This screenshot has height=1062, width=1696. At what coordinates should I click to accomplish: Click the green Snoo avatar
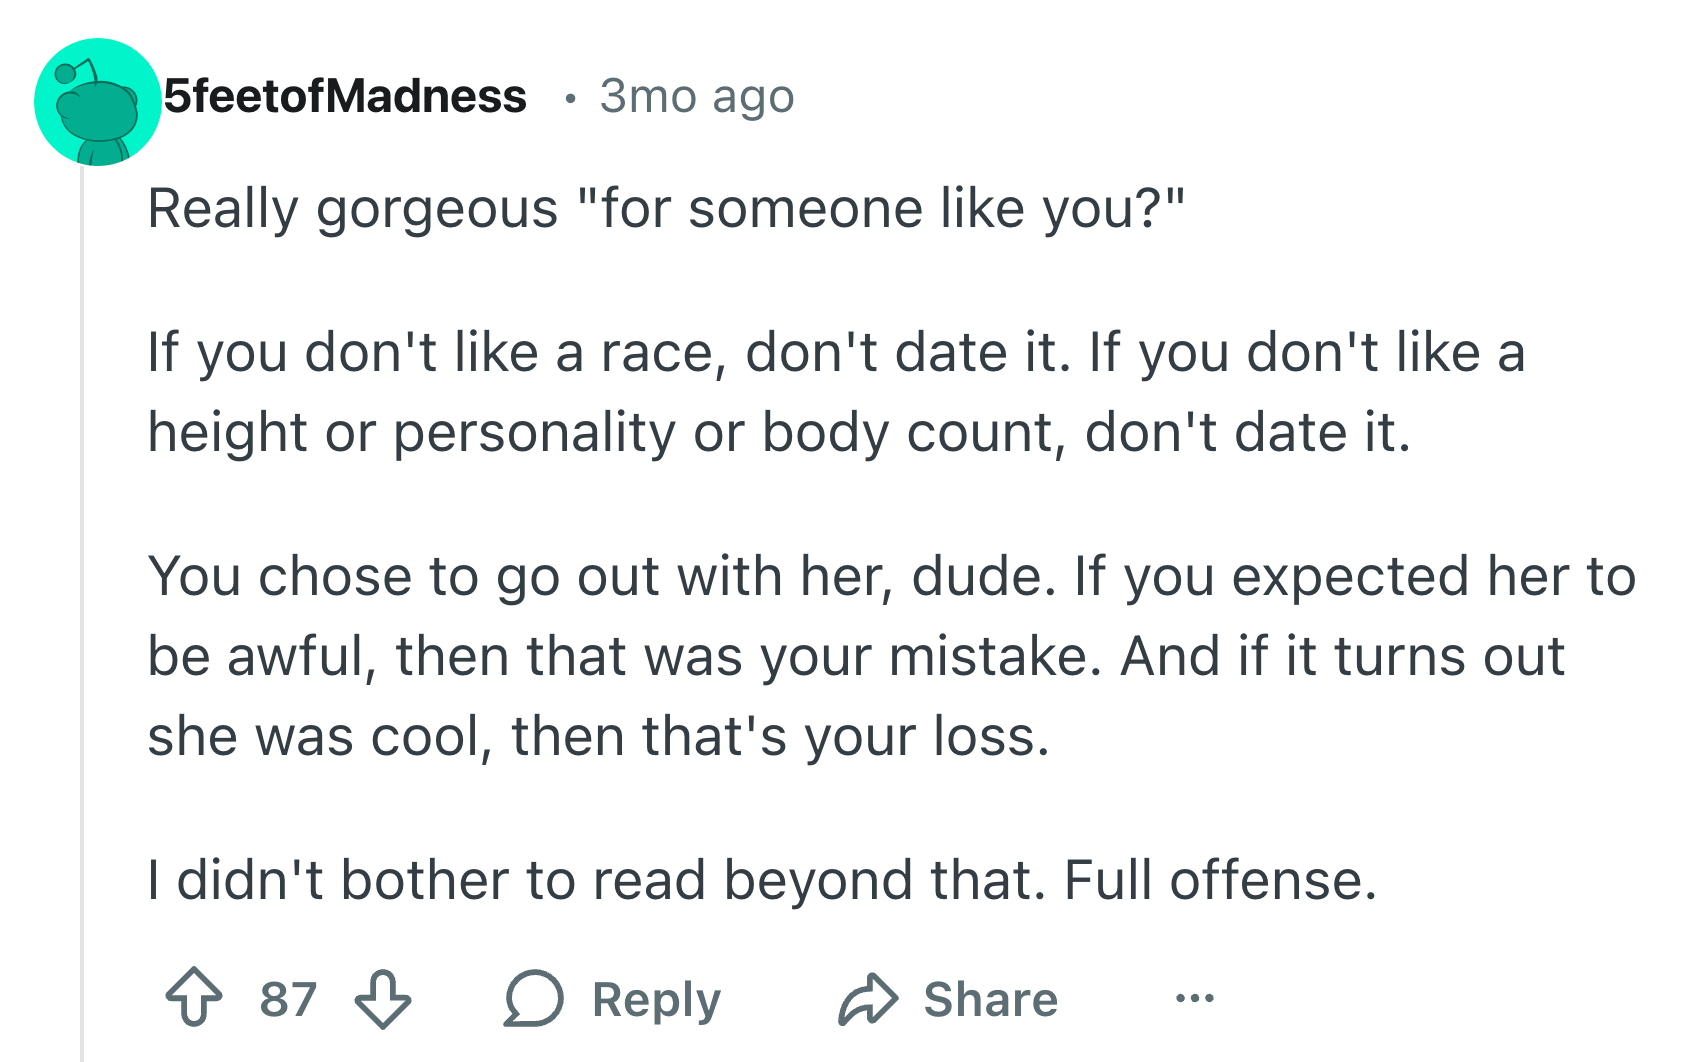pos(97,102)
